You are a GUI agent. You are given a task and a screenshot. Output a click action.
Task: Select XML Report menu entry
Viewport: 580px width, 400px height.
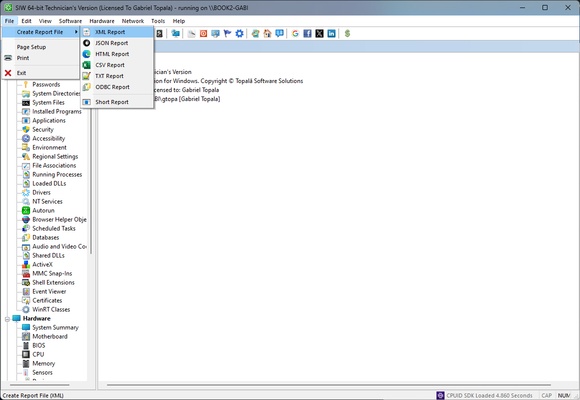(x=117, y=32)
